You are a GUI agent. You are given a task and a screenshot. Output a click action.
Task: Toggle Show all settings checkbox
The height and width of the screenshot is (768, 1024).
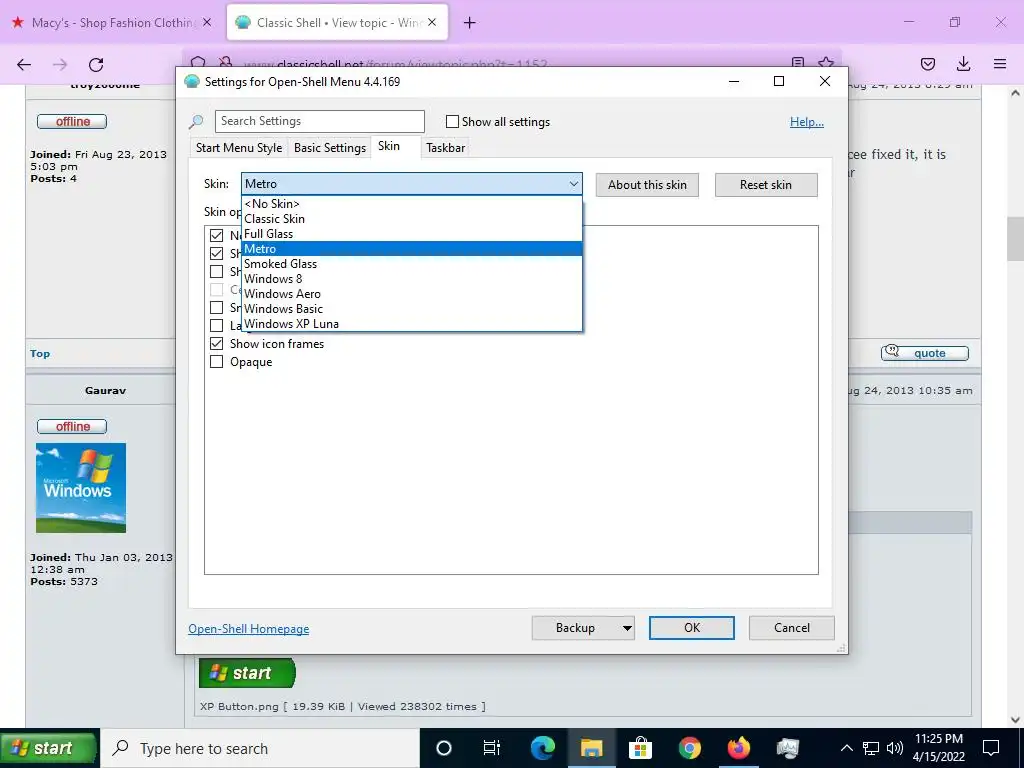coord(452,121)
